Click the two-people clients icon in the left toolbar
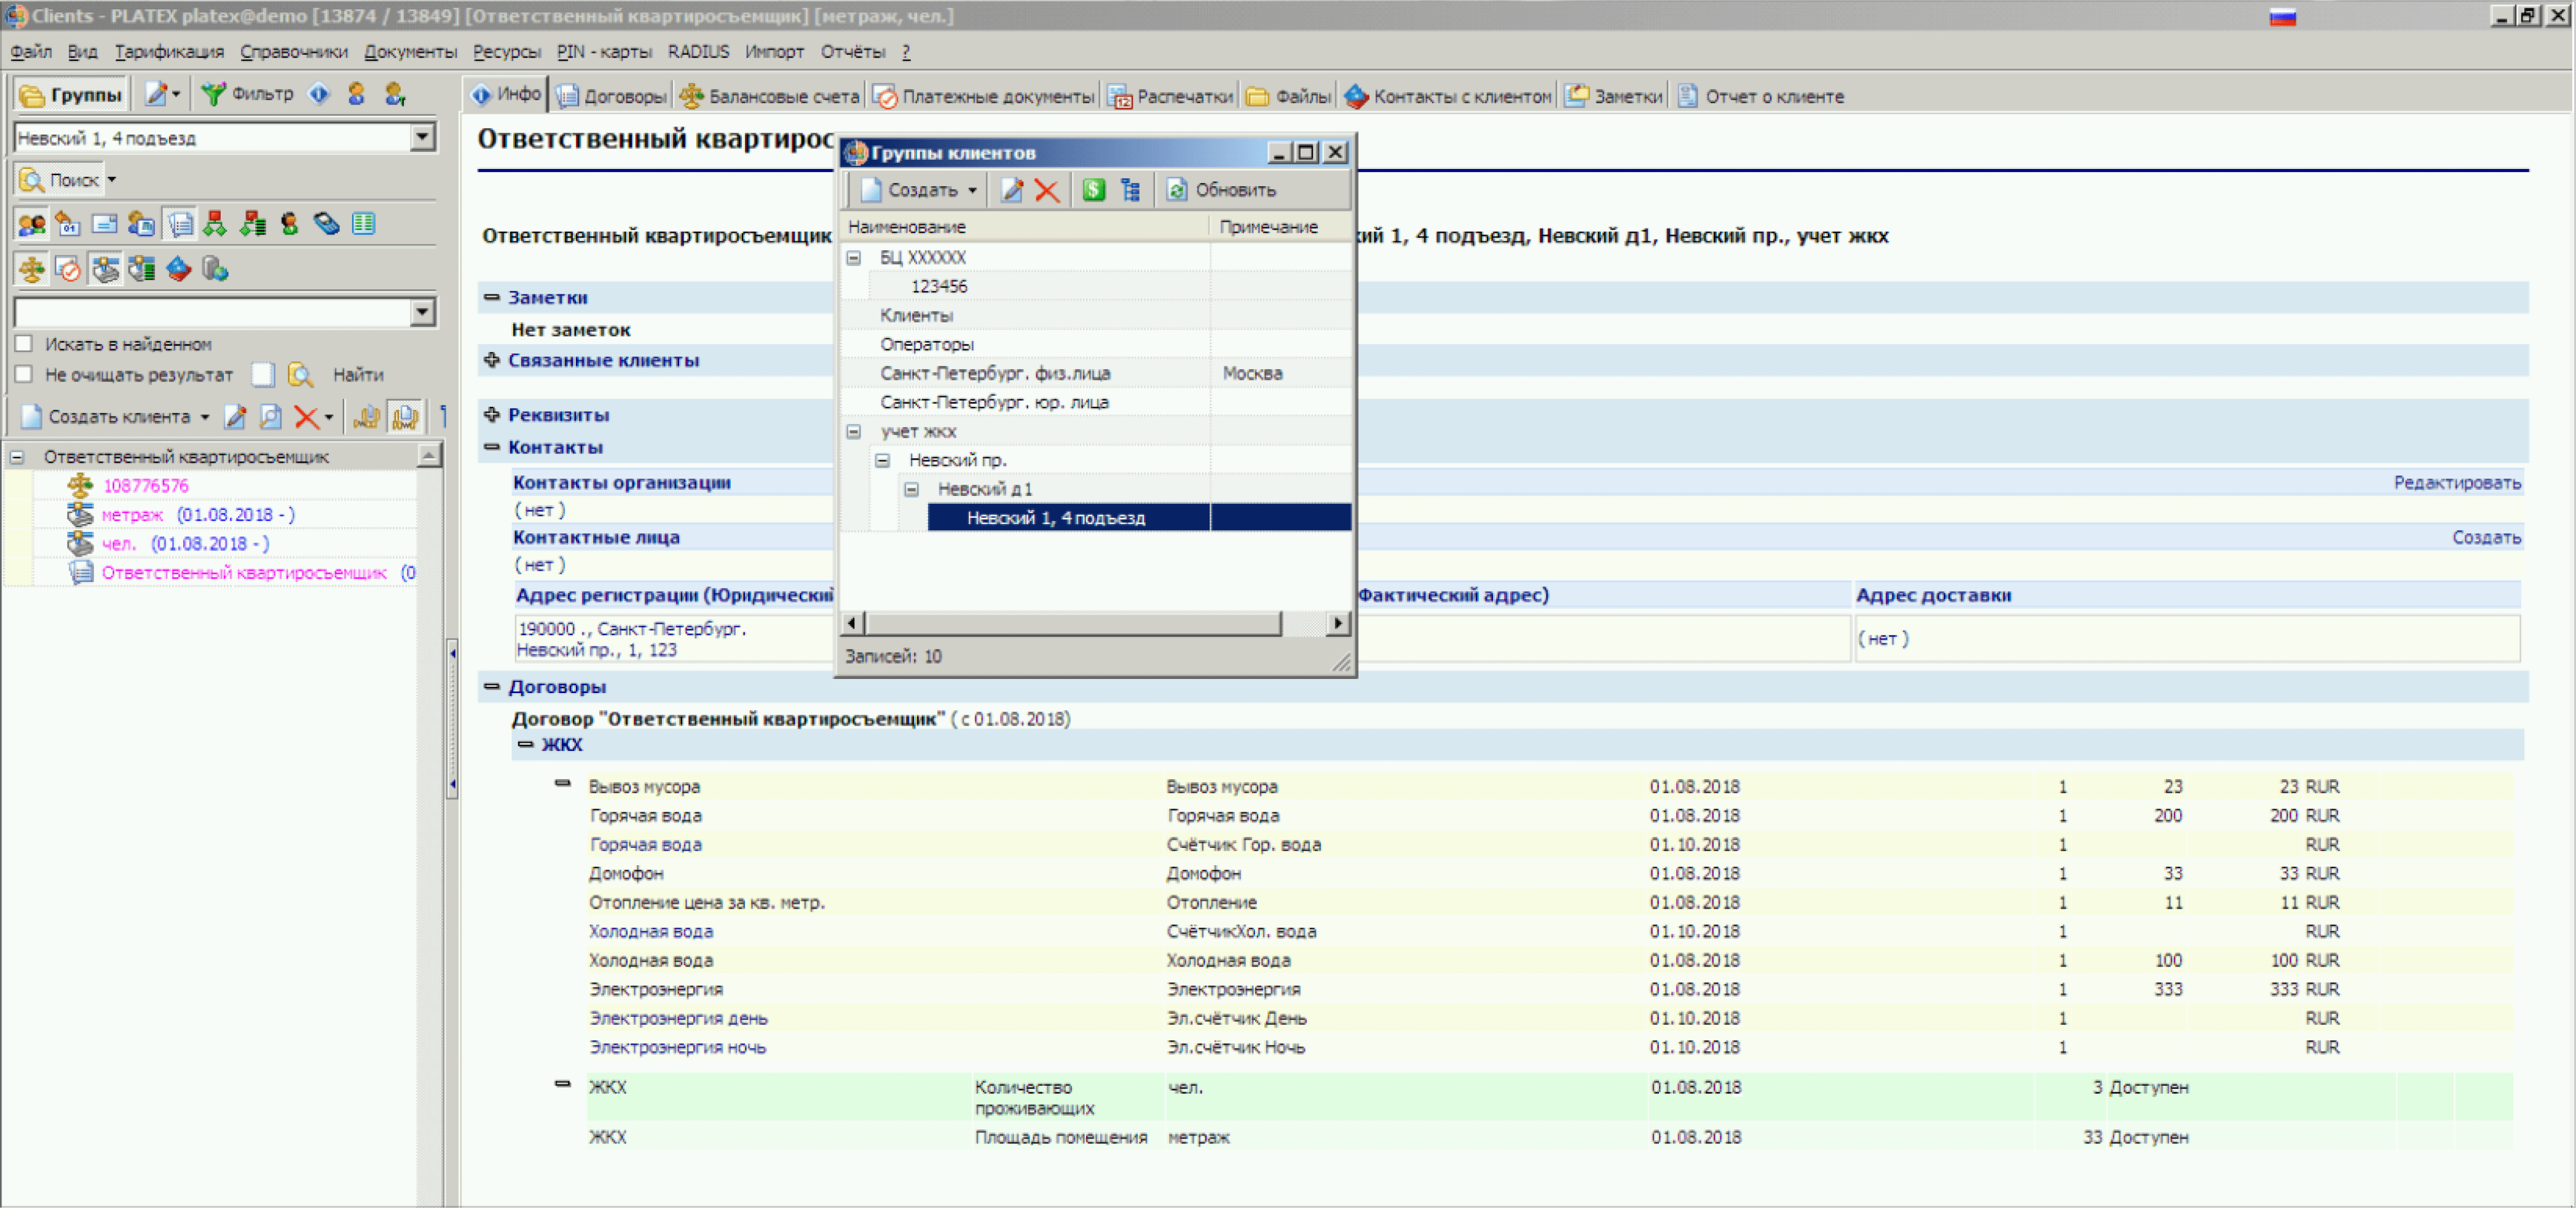This screenshot has height=1208, width=2576. click(x=32, y=224)
